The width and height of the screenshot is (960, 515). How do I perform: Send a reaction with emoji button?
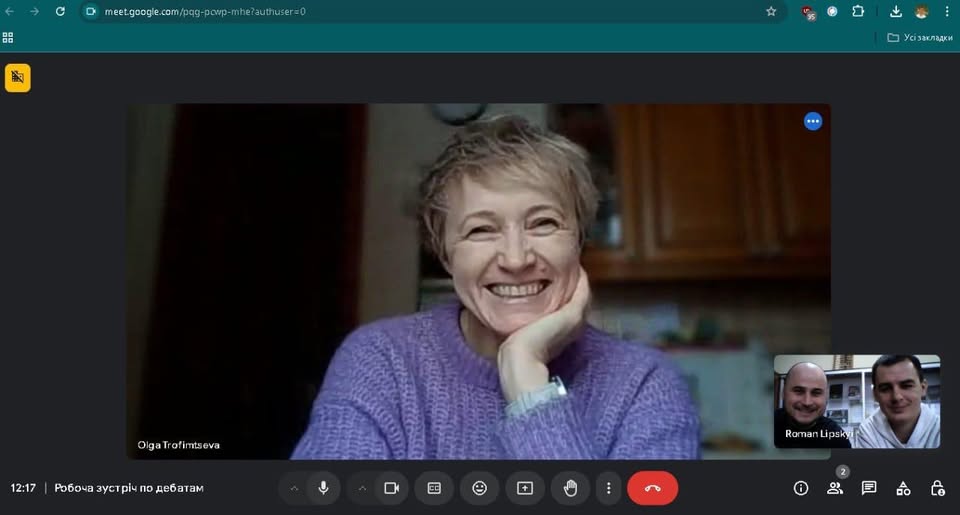point(479,488)
